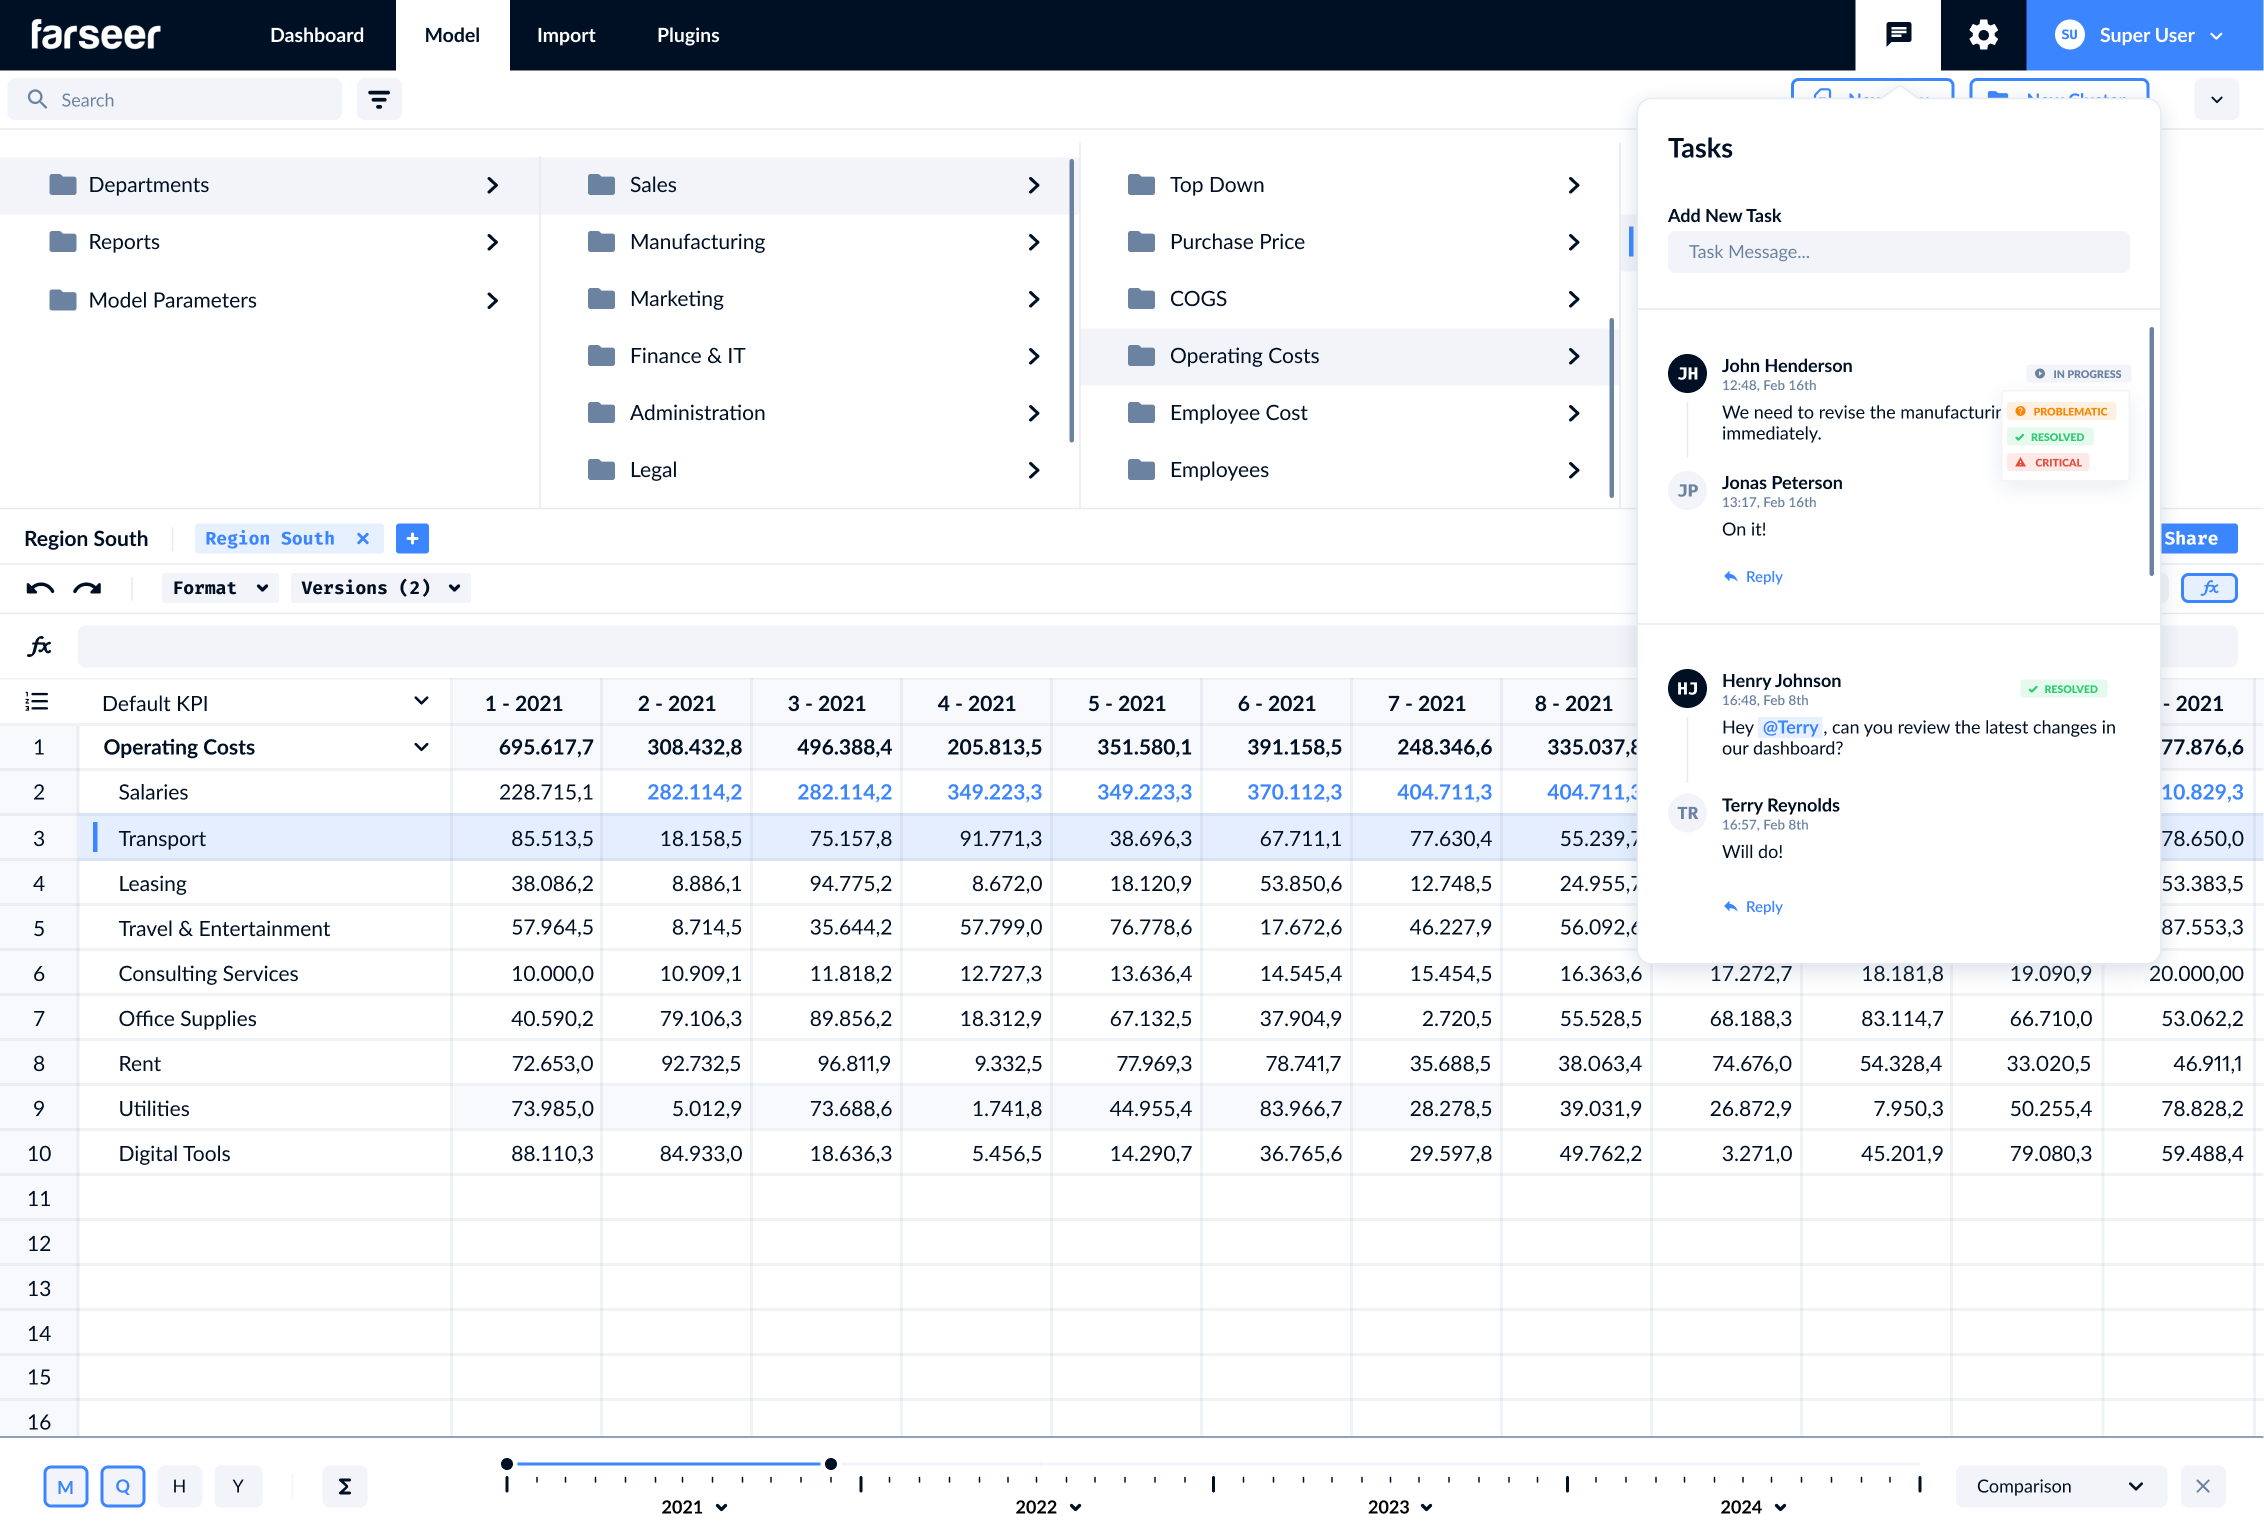2264x1536 pixels.
Task: Toggle the yearly Y period button
Action: [x=238, y=1486]
